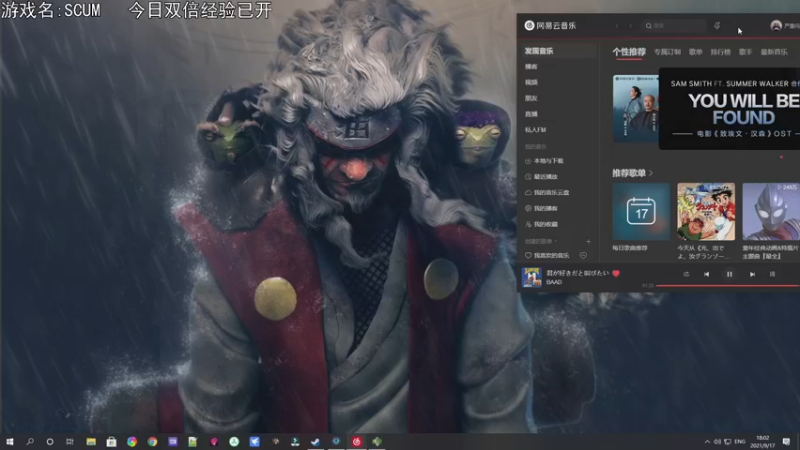Open Cortana circle on the taskbar
800x450 pixels.
point(49,441)
